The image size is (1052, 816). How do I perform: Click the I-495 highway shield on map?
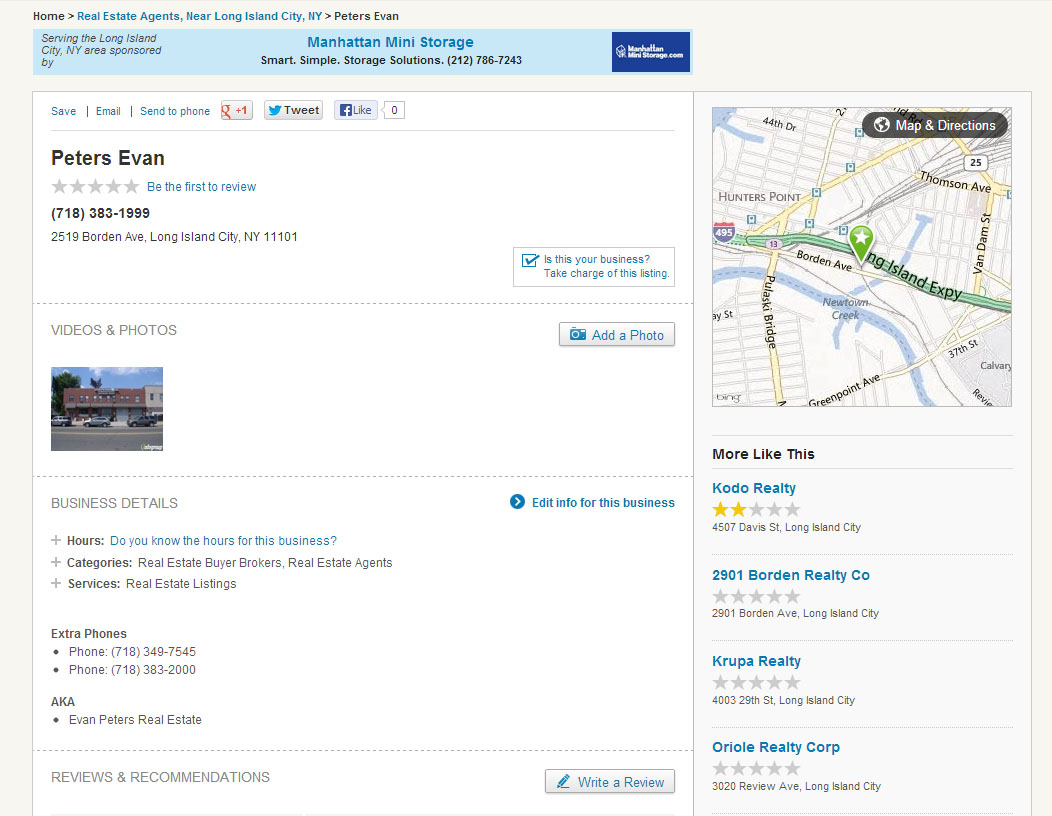click(x=723, y=232)
